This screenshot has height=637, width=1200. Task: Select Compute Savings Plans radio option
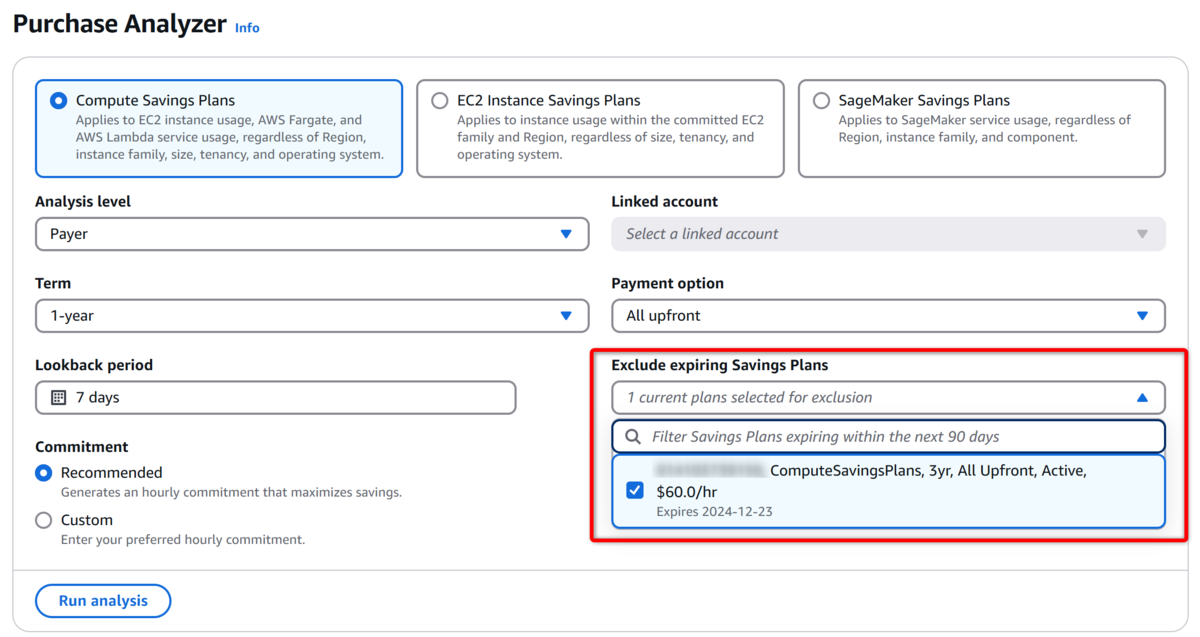[x=58, y=101]
